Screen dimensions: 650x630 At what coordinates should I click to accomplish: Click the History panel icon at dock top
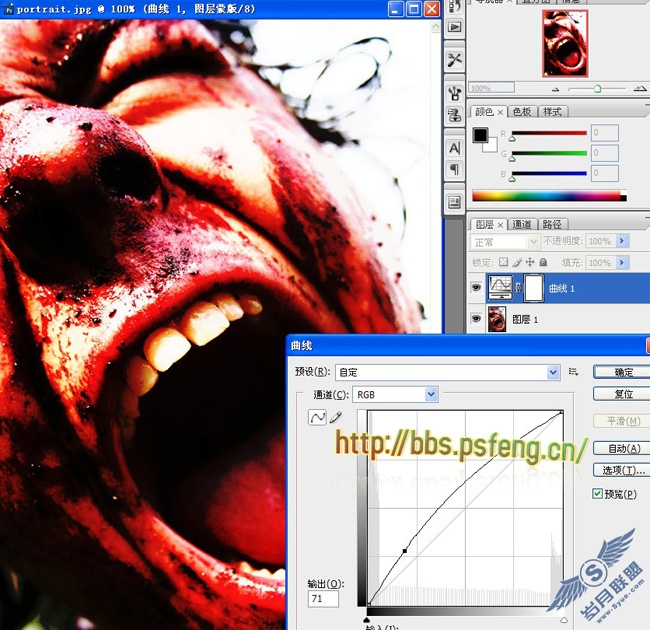coord(454,5)
